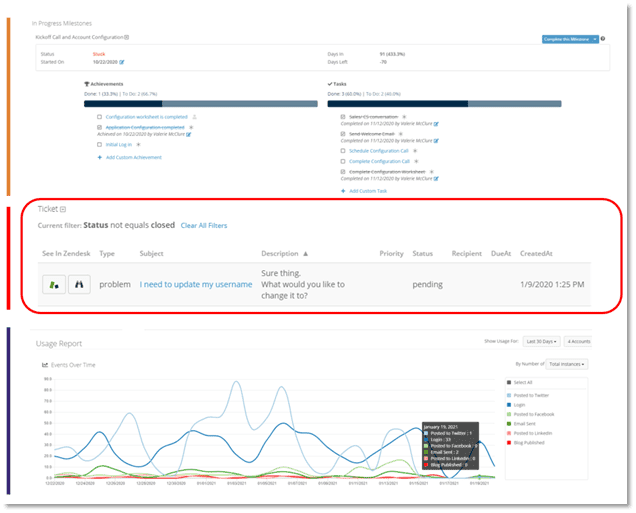636x513 pixels.
Task: Check the Configuration worksheet is completed box
Action: [x=100, y=115]
